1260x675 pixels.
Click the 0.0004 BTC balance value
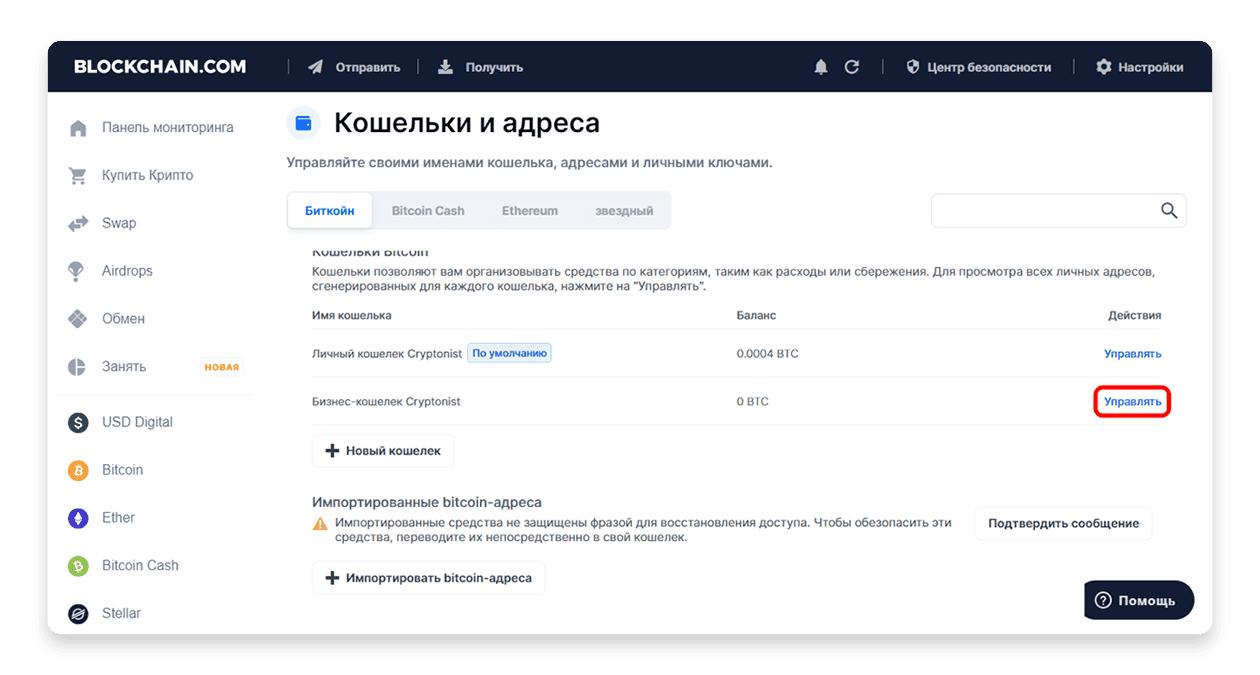tap(768, 354)
